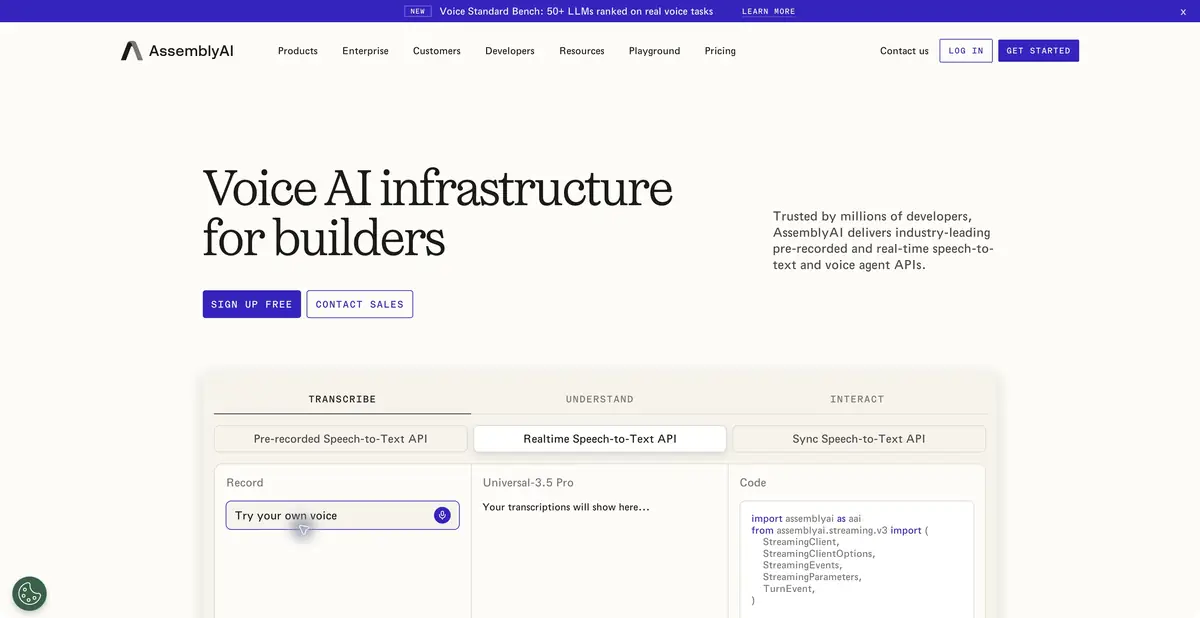Dismiss the announcement banner

point(1183,11)
